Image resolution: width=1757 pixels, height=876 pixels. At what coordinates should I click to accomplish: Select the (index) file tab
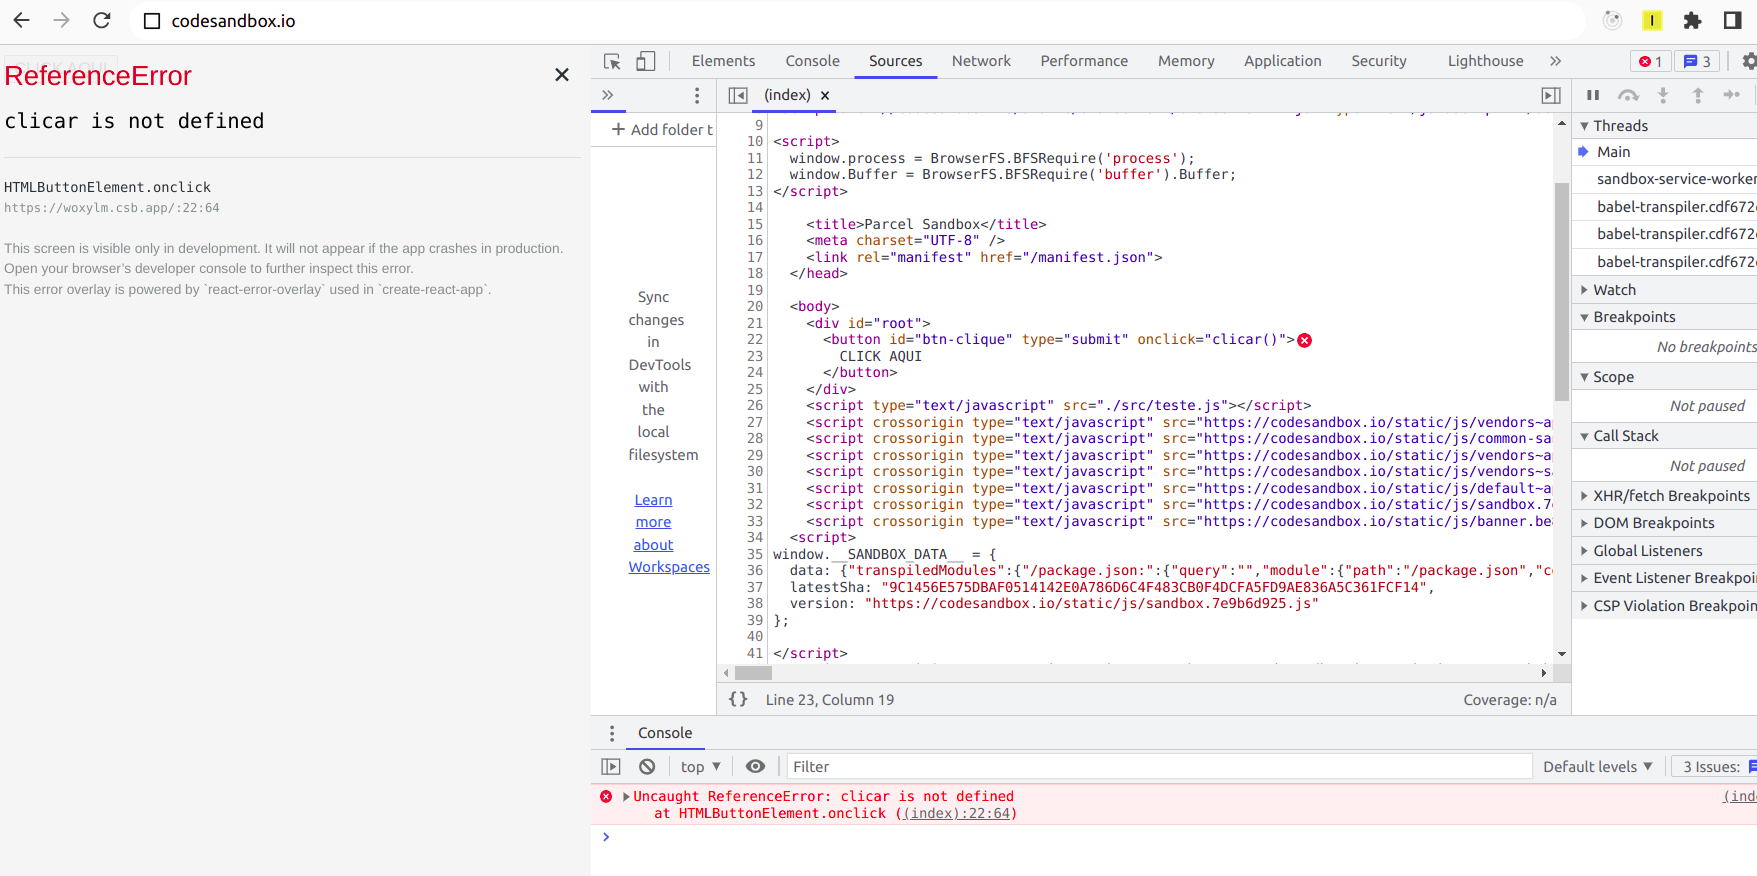point(787,95)
